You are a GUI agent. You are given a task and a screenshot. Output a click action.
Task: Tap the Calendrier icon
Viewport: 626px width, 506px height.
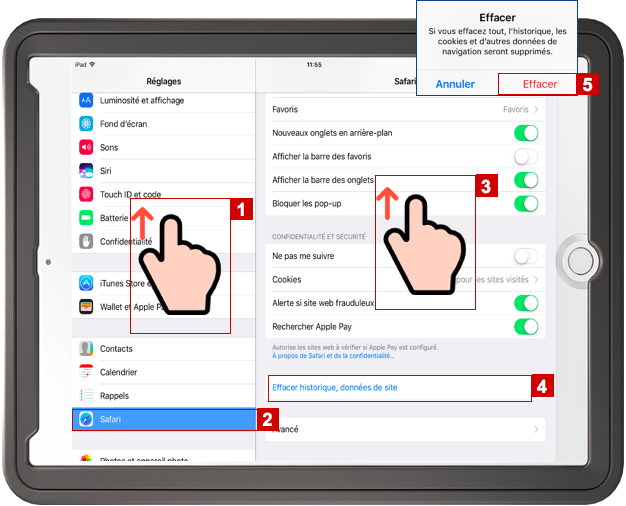86,372
